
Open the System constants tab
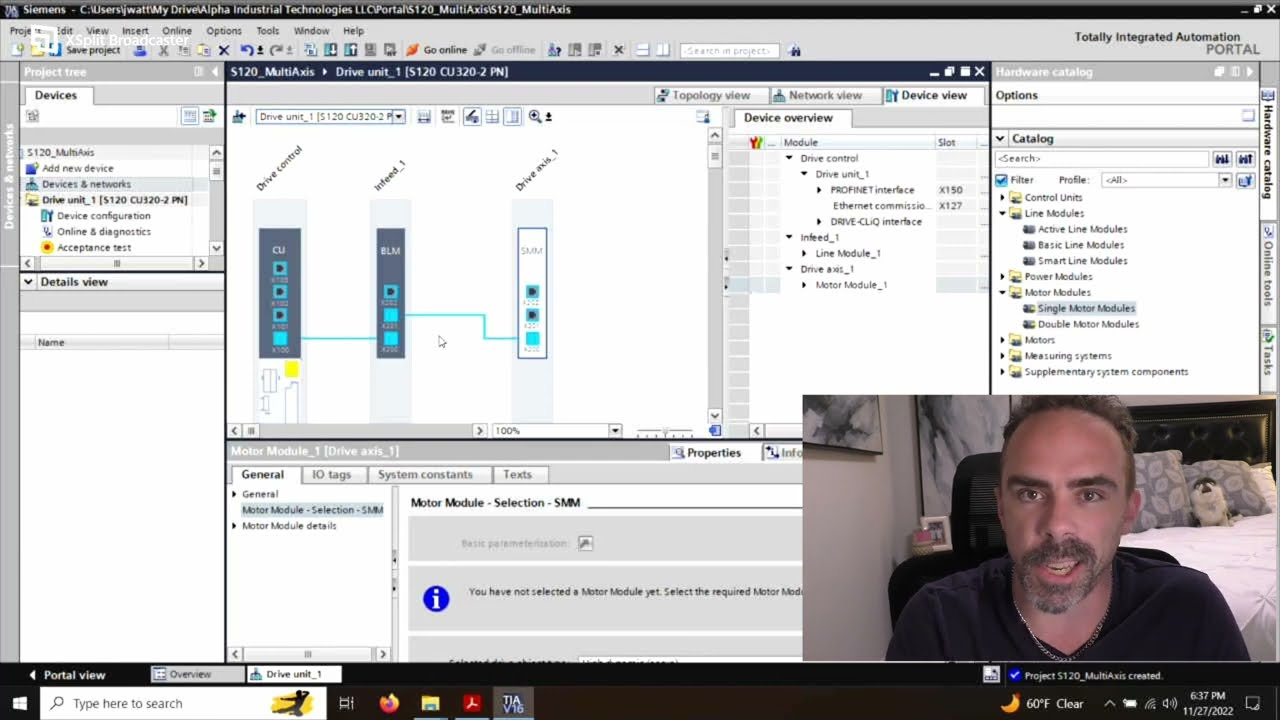point(425,475)
